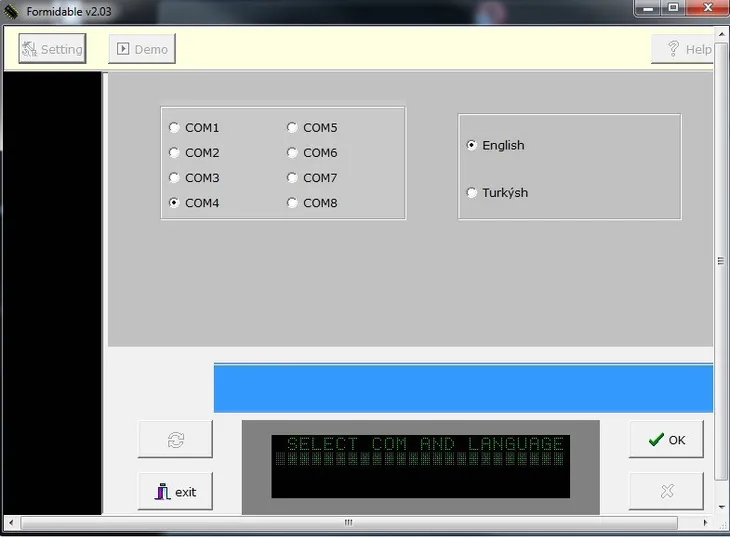Choose COM3 serial port
The height and width of the screenshot is (538, 730).
point(175,178)
